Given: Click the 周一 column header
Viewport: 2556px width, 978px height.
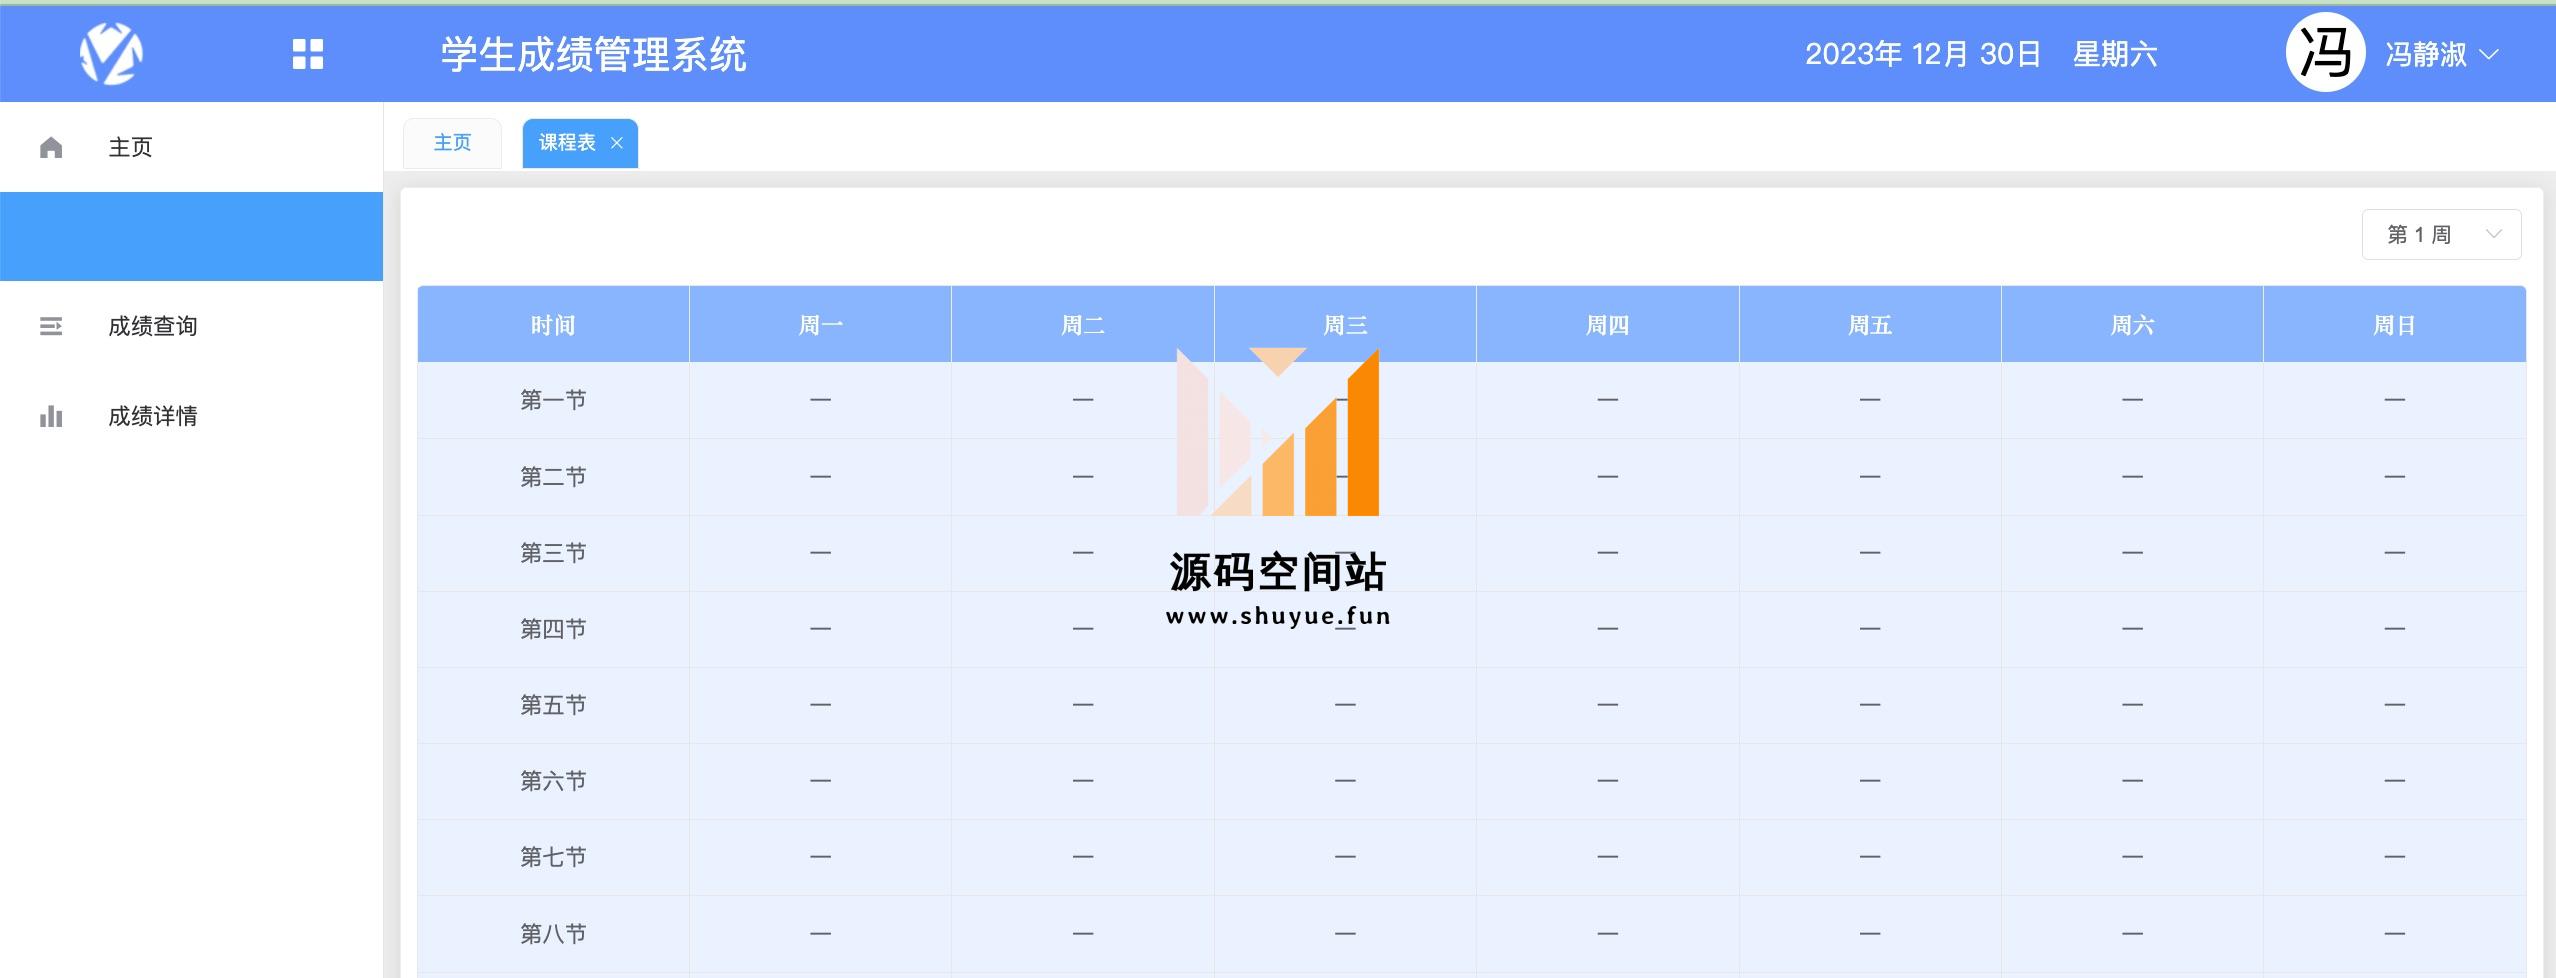Looking at the screenshot, I should (x=820, y=325).
